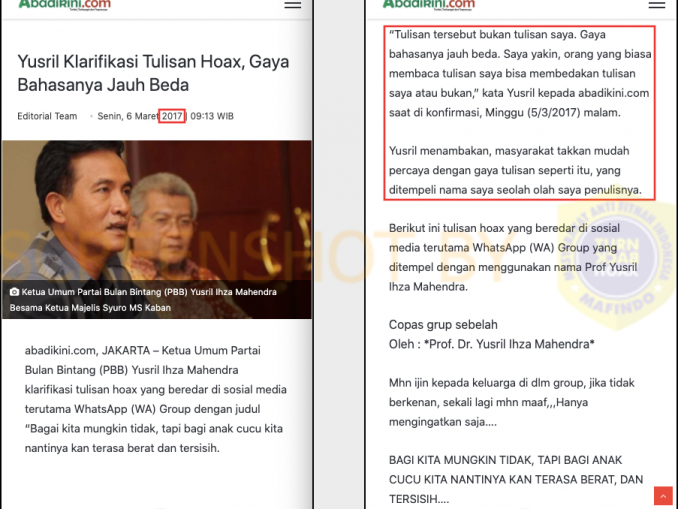Viewport: 678px width, 509px height.
Task: Click the time '09:13 WIB'
Action: tap(212, 116)
